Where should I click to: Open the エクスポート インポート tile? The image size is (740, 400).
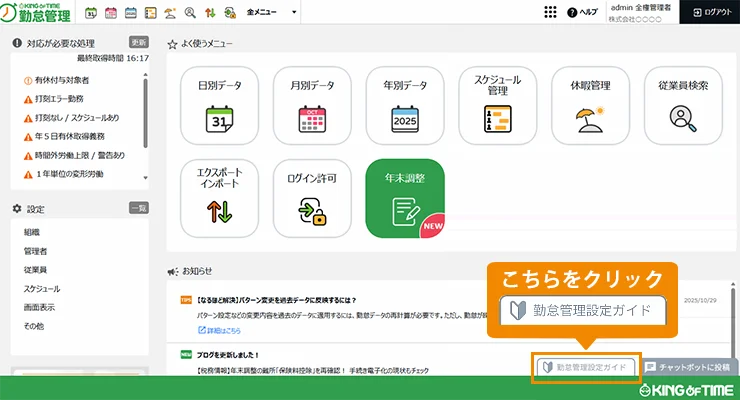[x=219, y=198]
